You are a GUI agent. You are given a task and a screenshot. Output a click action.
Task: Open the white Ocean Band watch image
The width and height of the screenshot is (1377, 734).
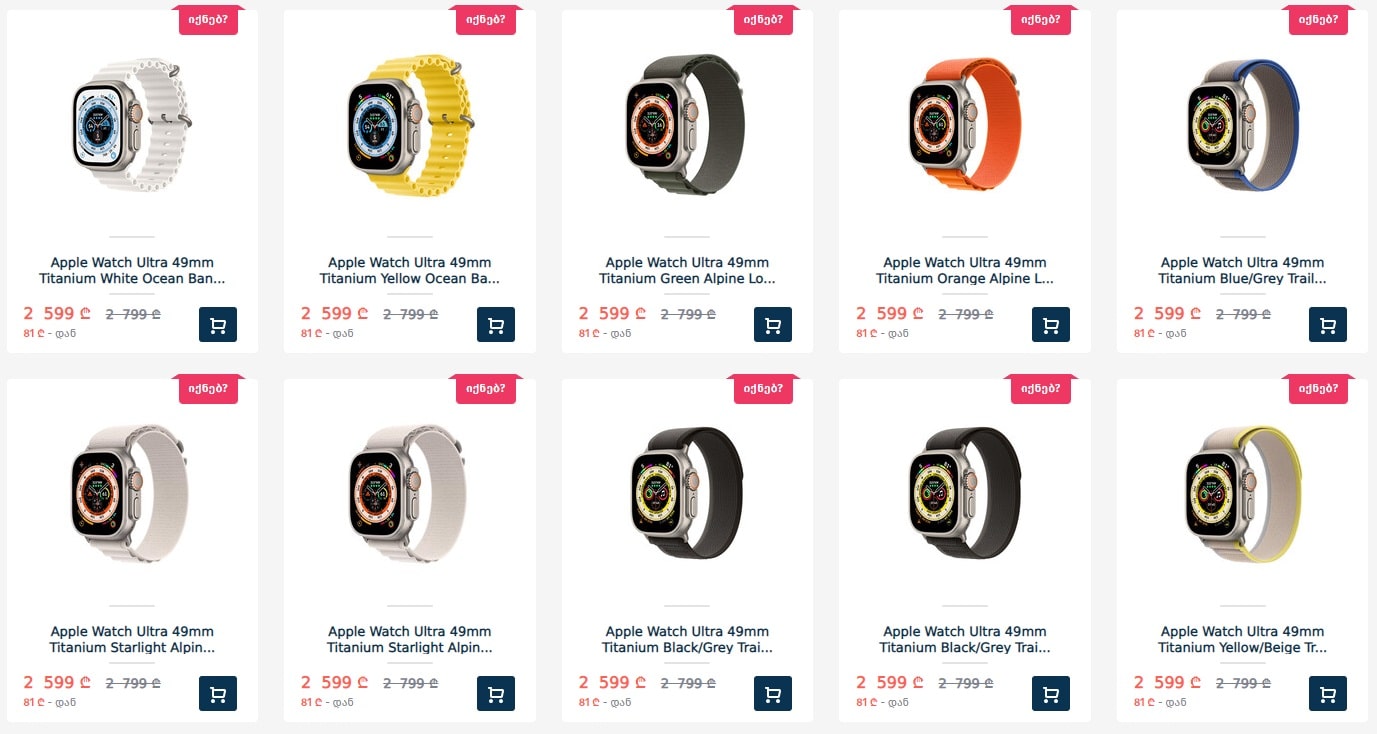pos(132,125)
